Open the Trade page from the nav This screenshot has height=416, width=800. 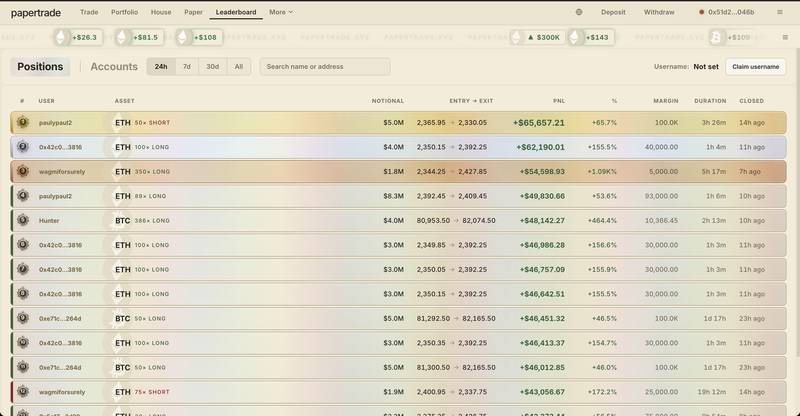pos(89,12)
